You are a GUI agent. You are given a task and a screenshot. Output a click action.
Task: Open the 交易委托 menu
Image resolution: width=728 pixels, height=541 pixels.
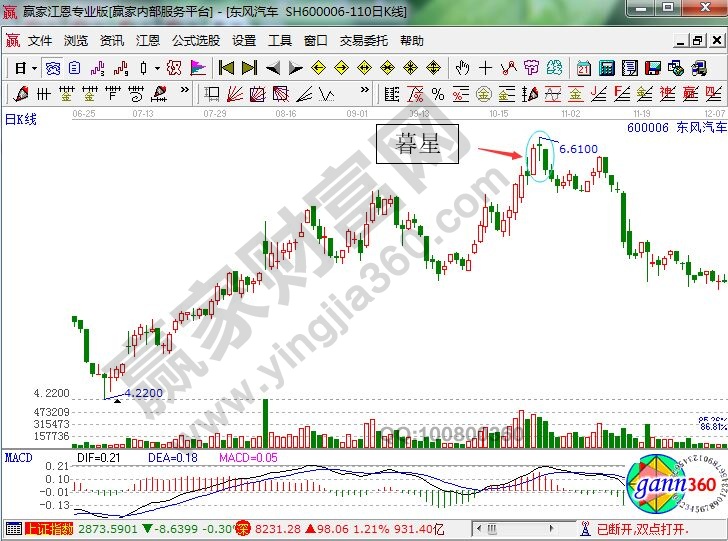tap(363, 41)
